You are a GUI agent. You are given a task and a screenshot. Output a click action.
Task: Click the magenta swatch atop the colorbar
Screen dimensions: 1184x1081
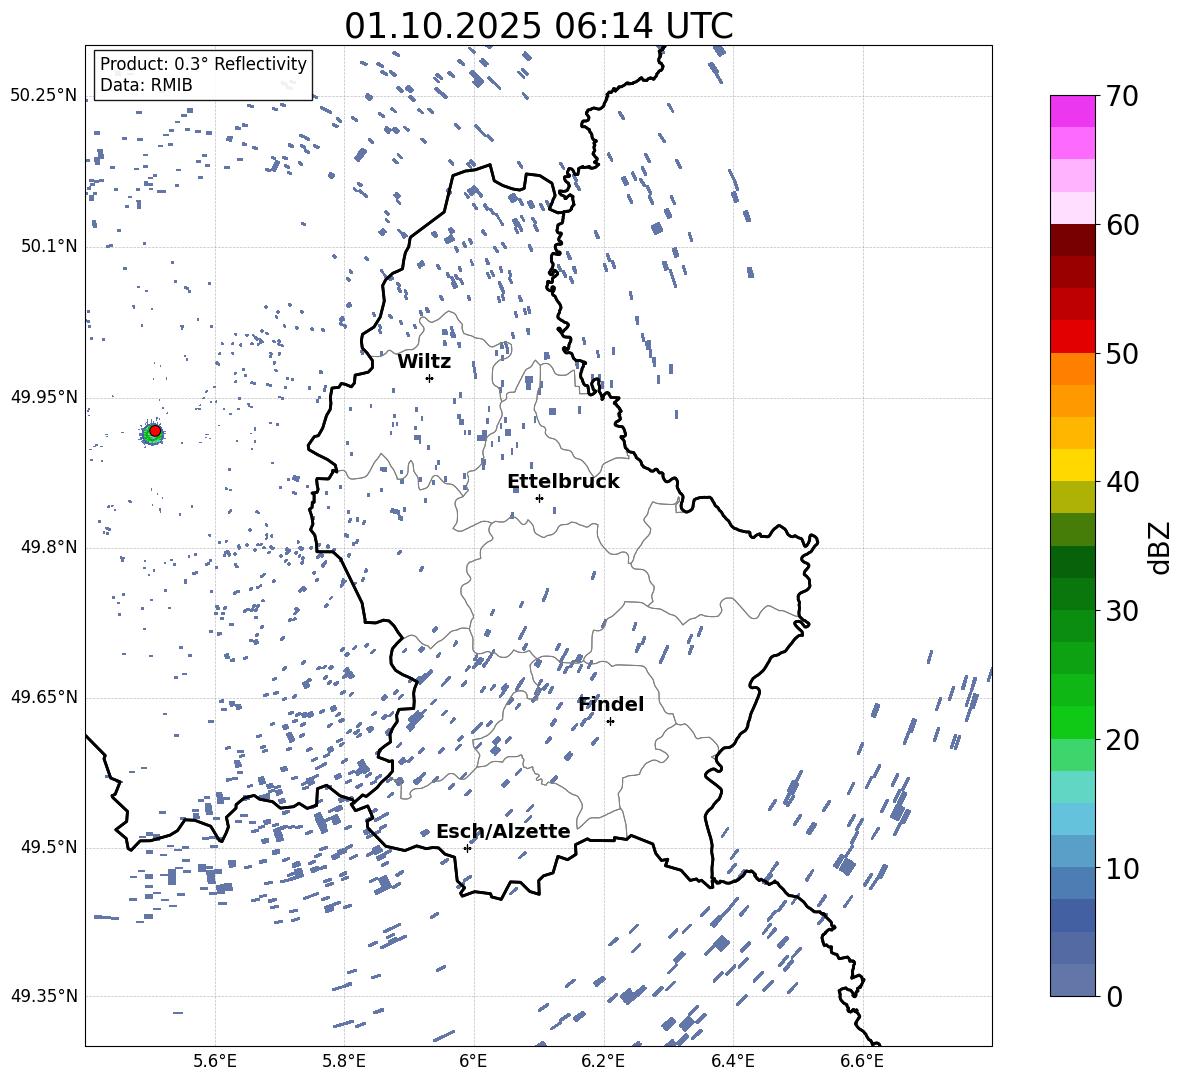click(x=1072, y=111)
